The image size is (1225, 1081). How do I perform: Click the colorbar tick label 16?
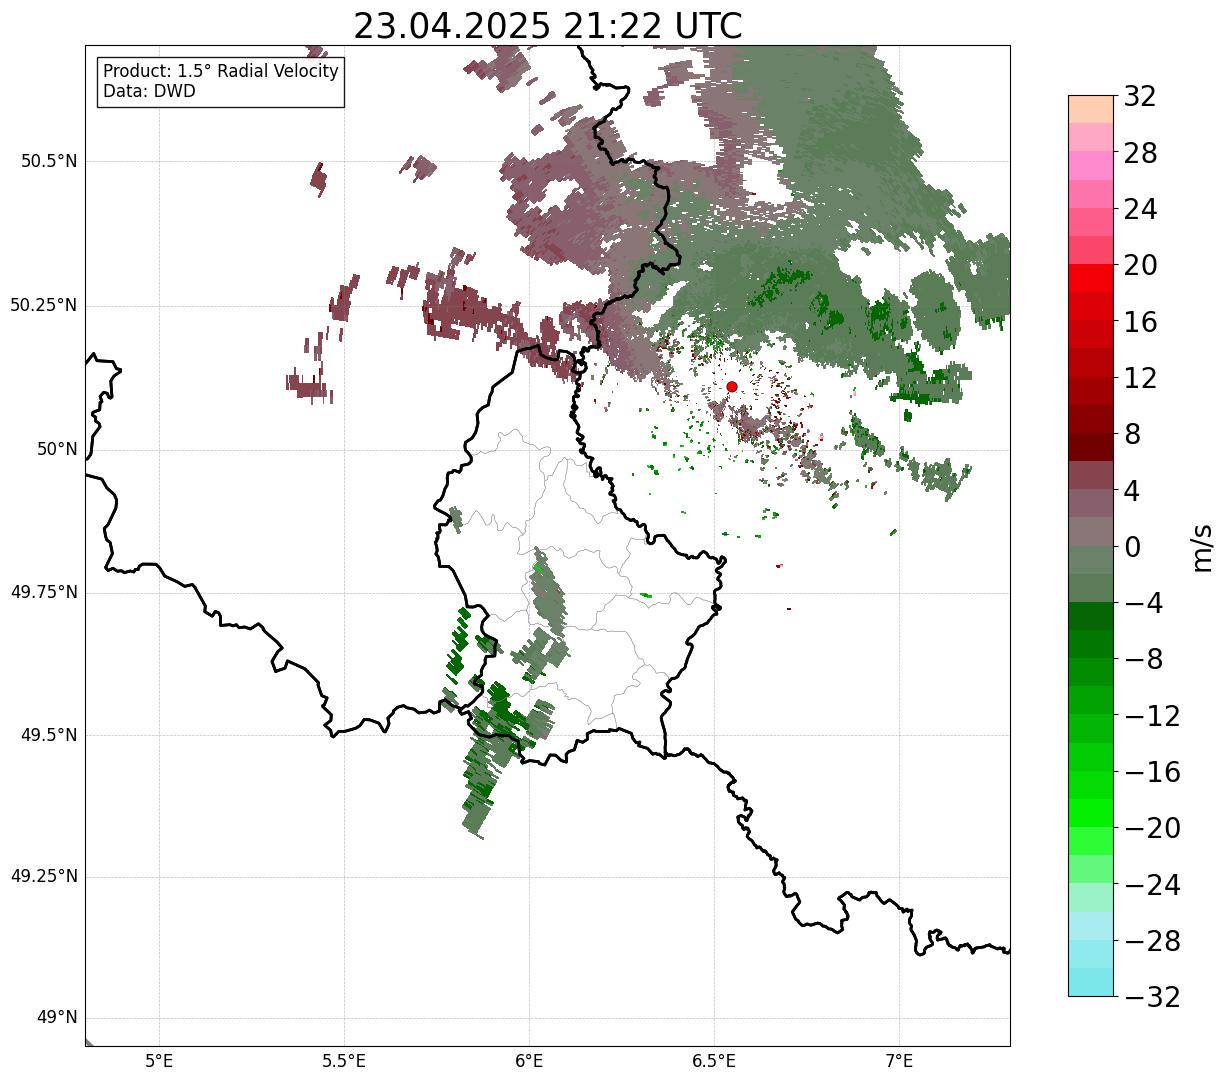[1140, 323]
